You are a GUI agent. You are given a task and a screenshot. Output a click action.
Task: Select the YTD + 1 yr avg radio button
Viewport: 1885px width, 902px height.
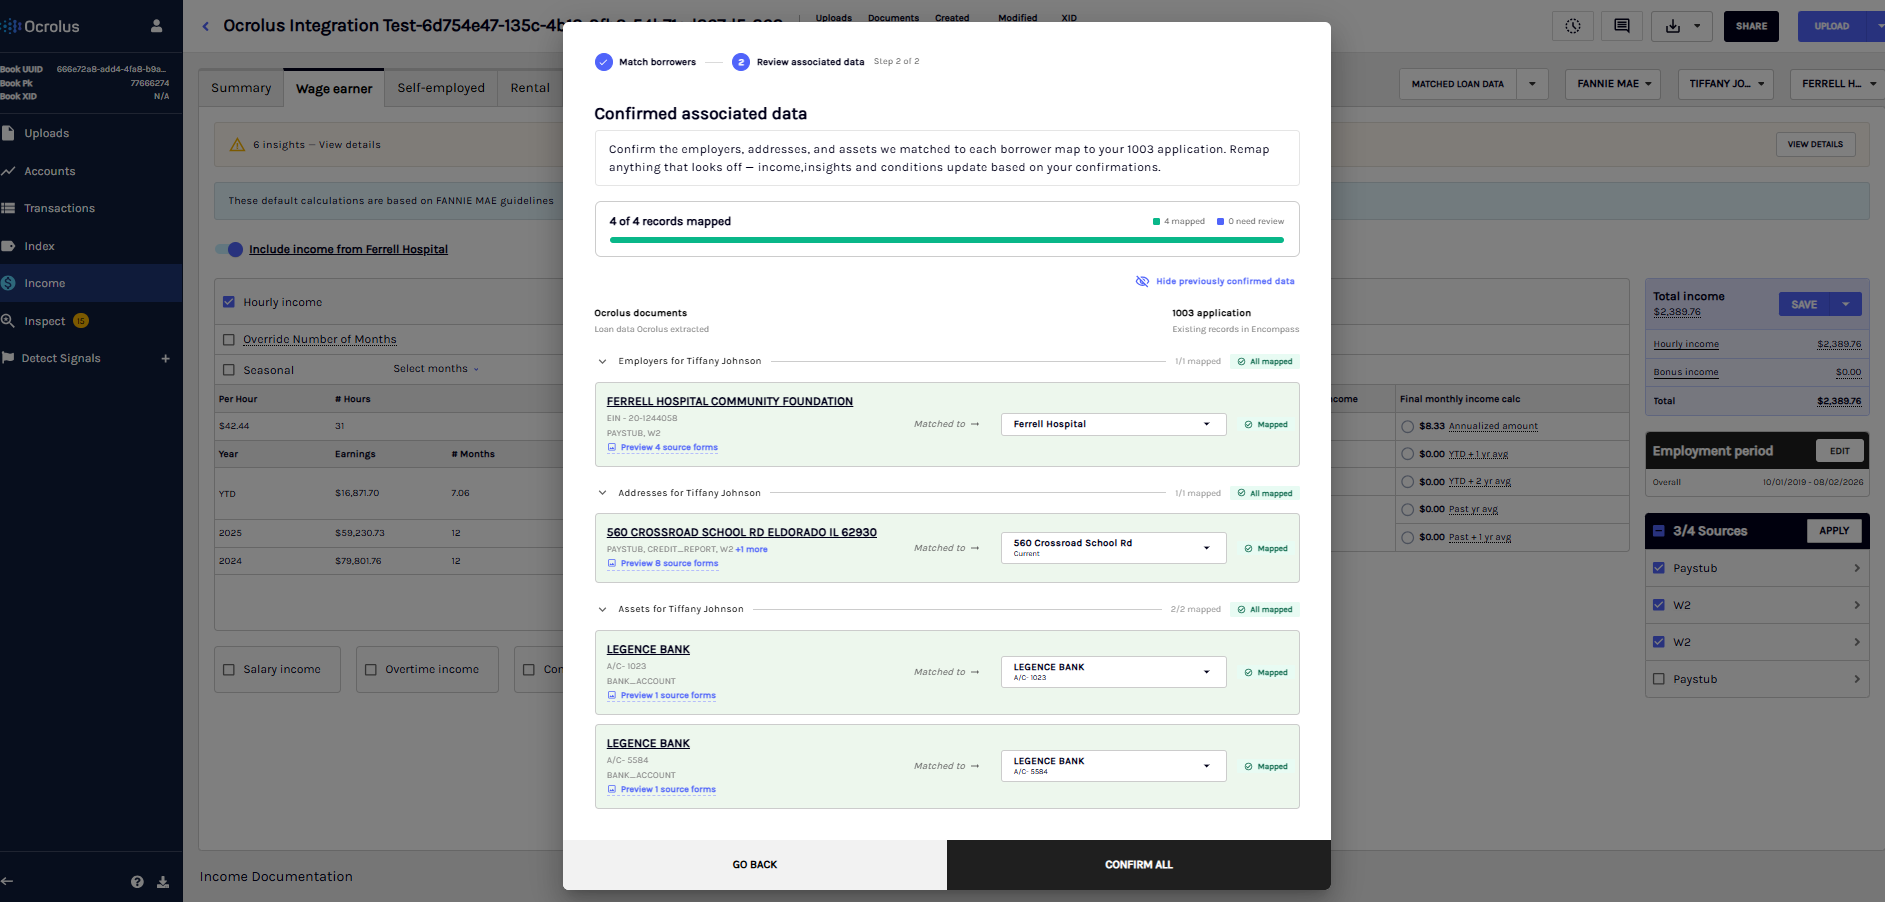(x=1408, y=454)
